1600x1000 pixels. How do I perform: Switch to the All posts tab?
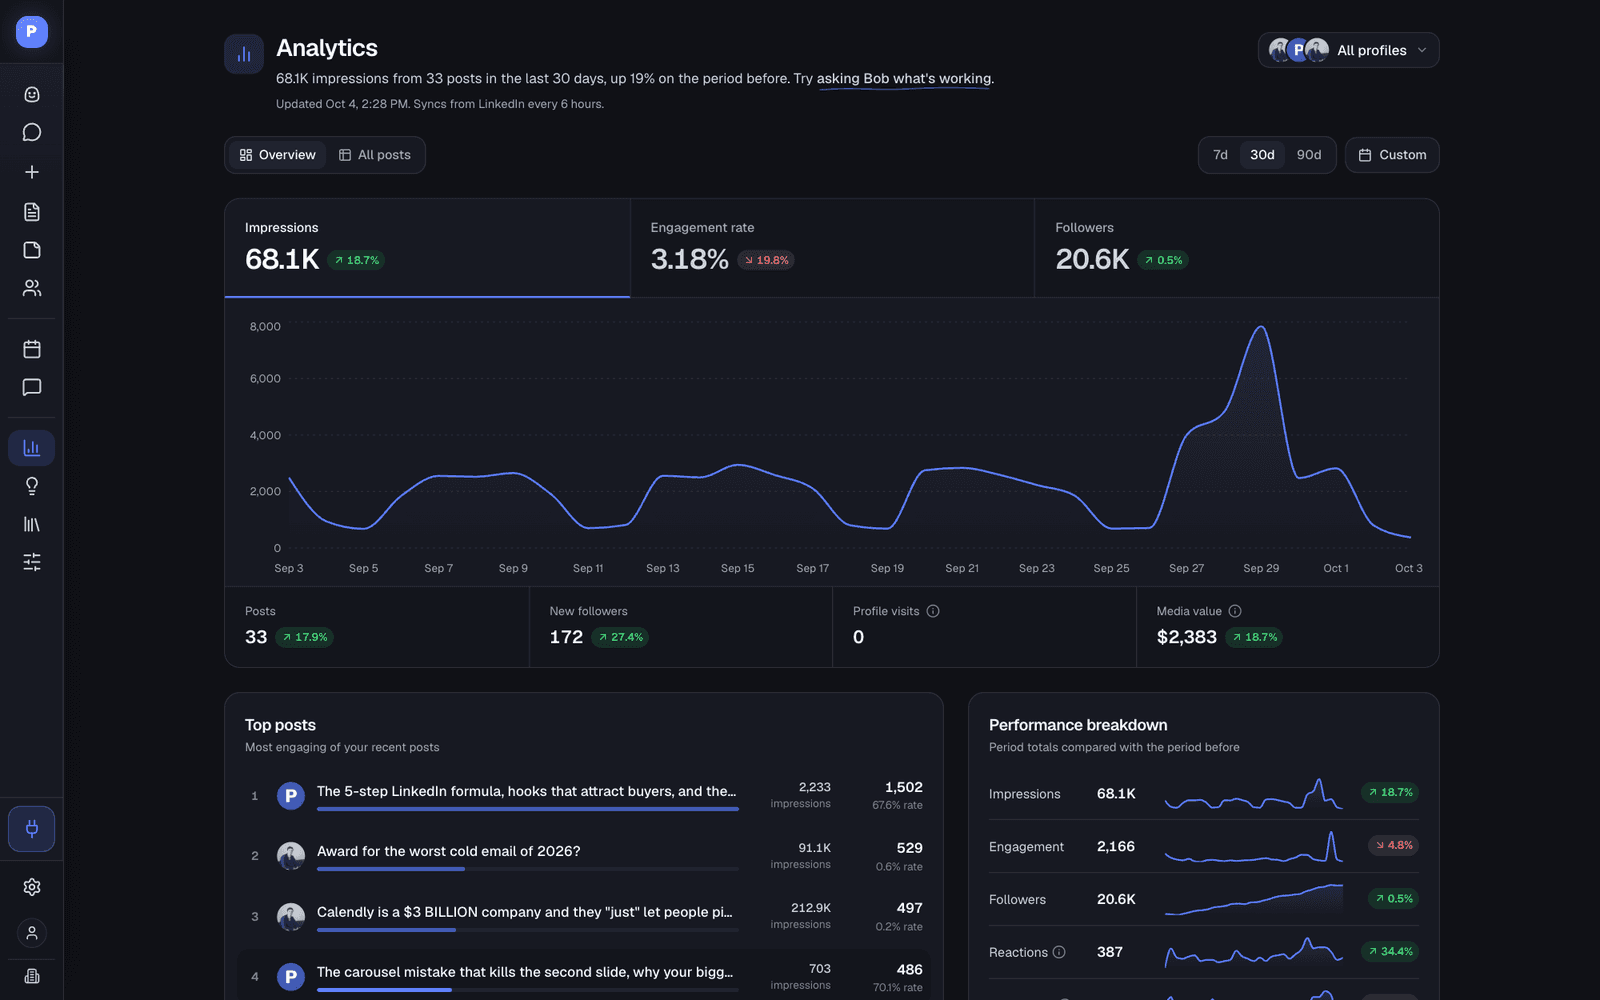375,155
